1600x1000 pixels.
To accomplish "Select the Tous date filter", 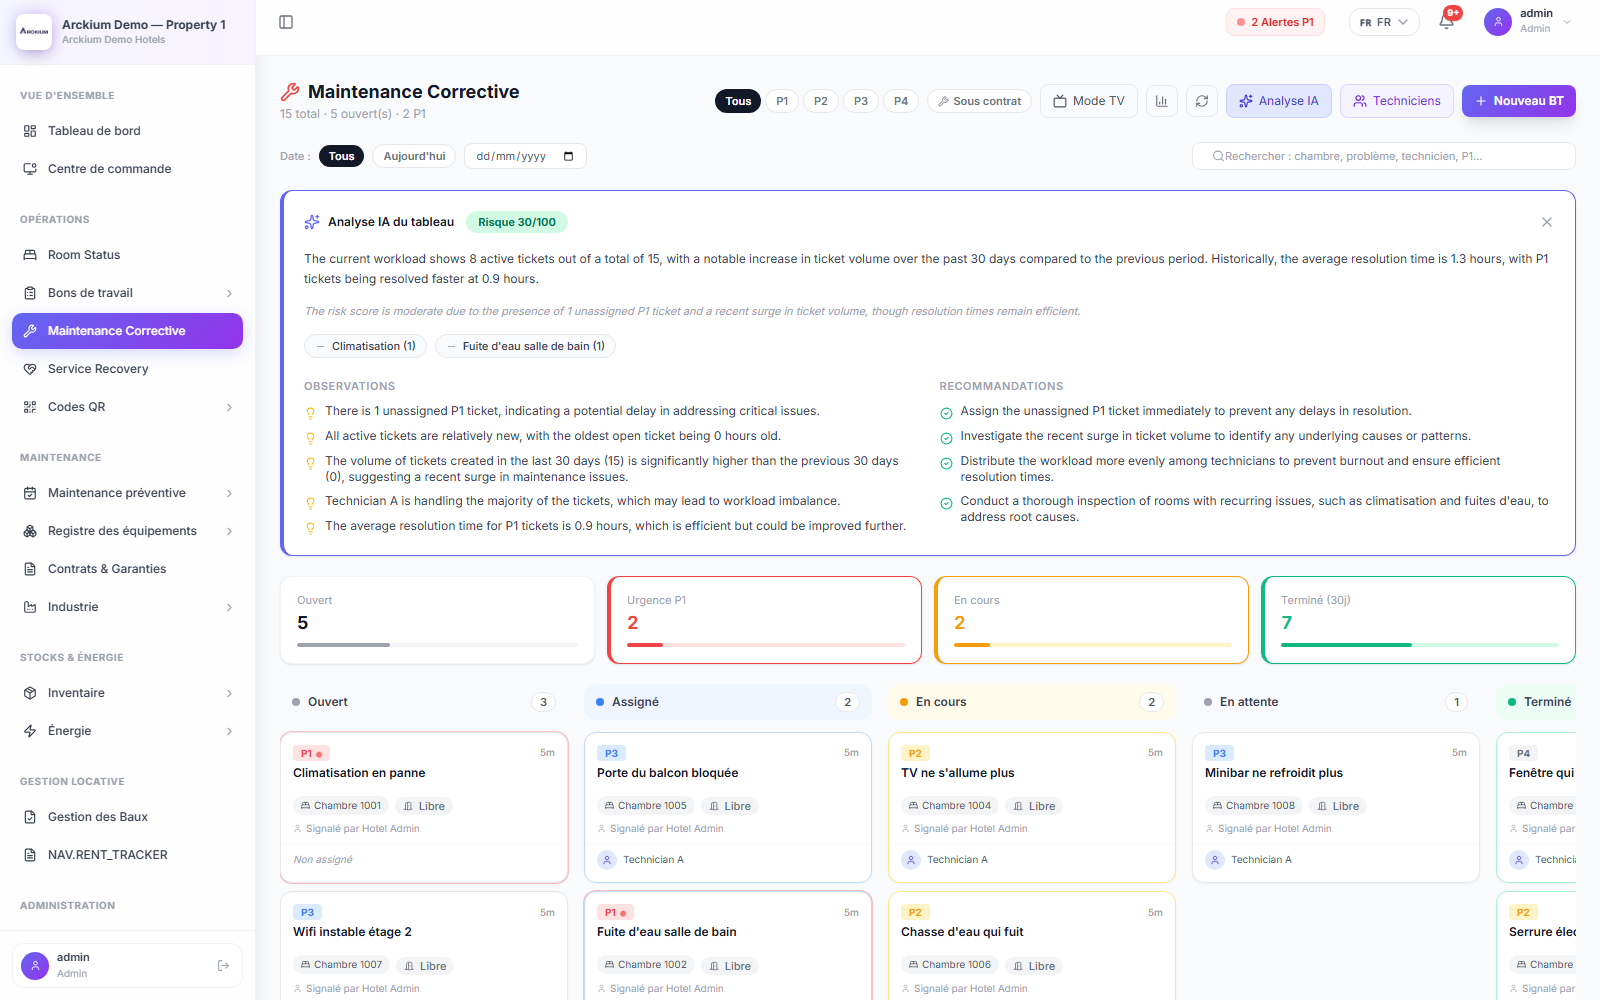I will (x=341, y=156).
